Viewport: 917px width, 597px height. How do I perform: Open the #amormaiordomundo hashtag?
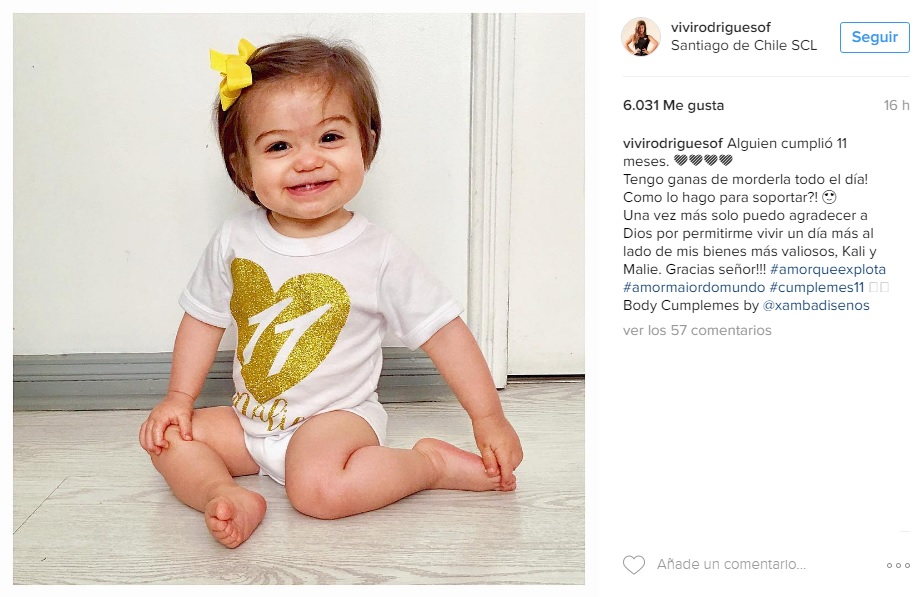point(694,288)
